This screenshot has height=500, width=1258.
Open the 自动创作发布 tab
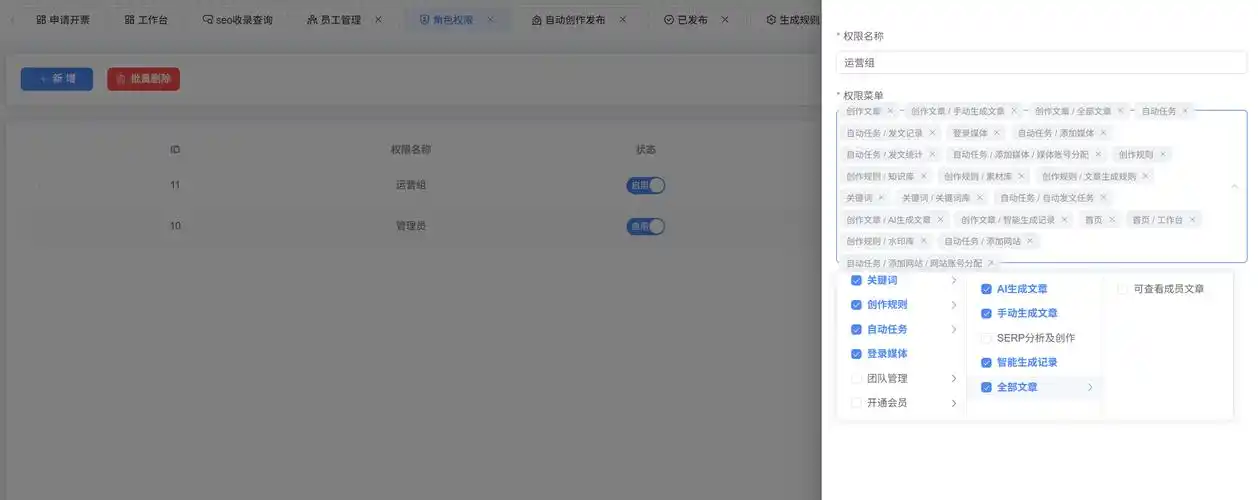[568, 19]
